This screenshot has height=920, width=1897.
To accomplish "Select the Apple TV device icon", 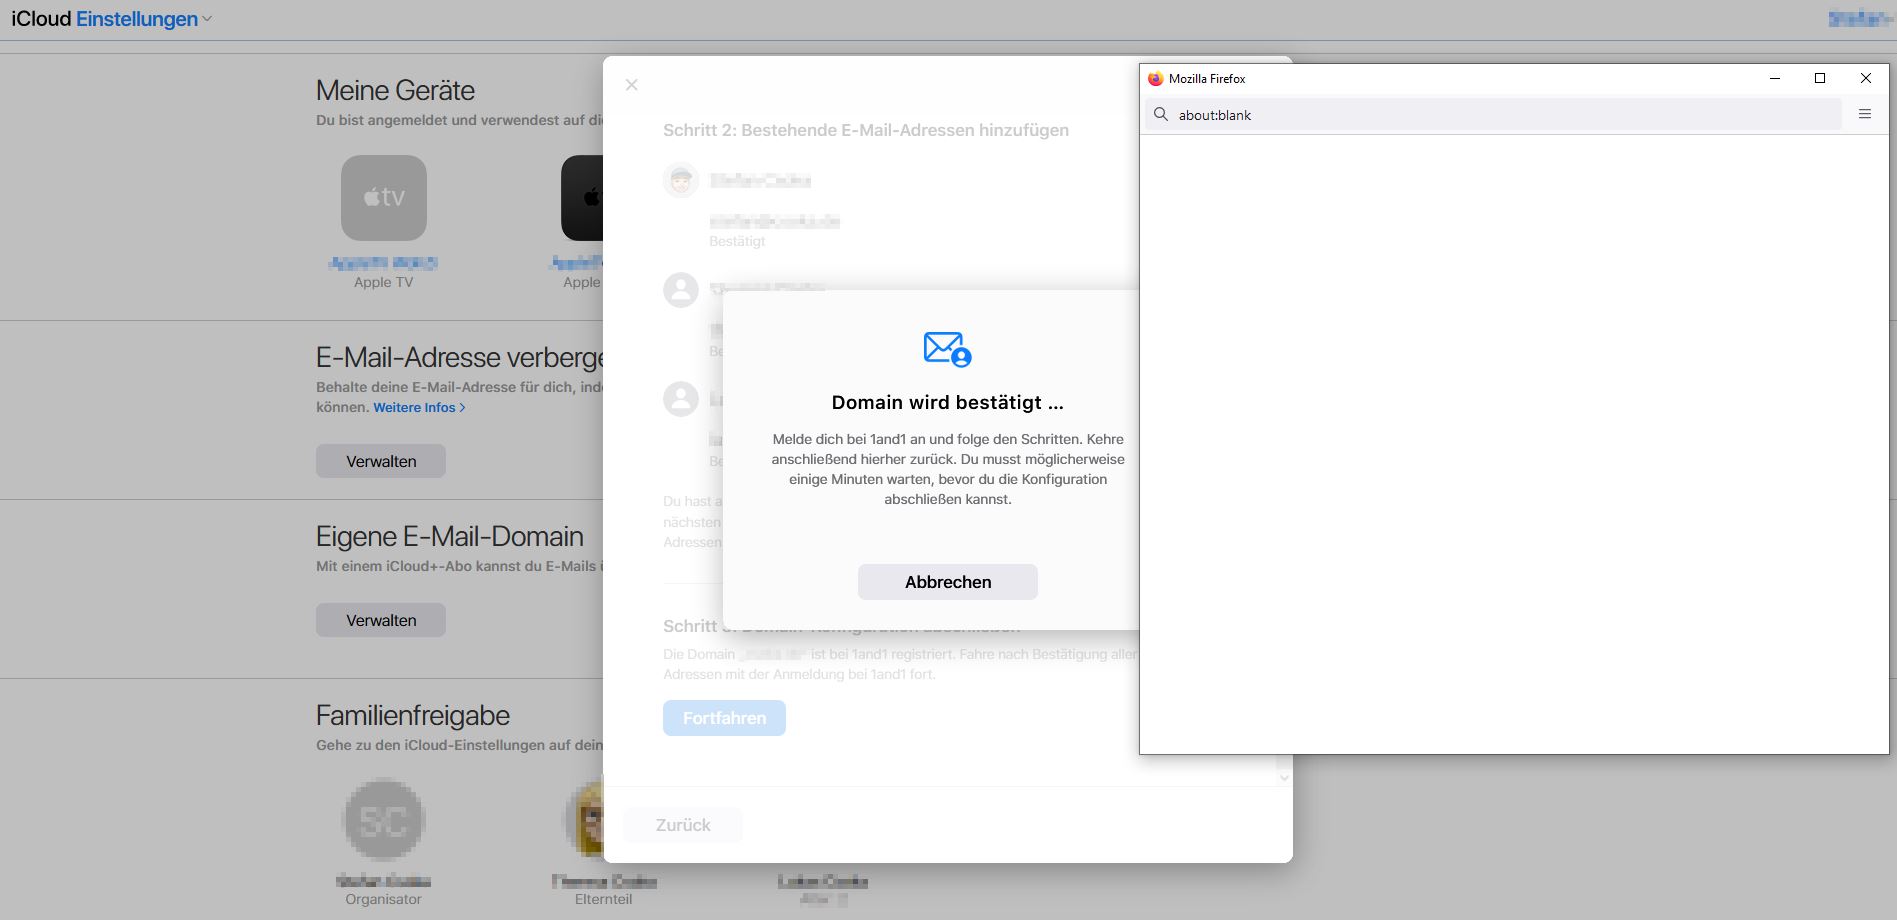I will click(x=384, y=198).
